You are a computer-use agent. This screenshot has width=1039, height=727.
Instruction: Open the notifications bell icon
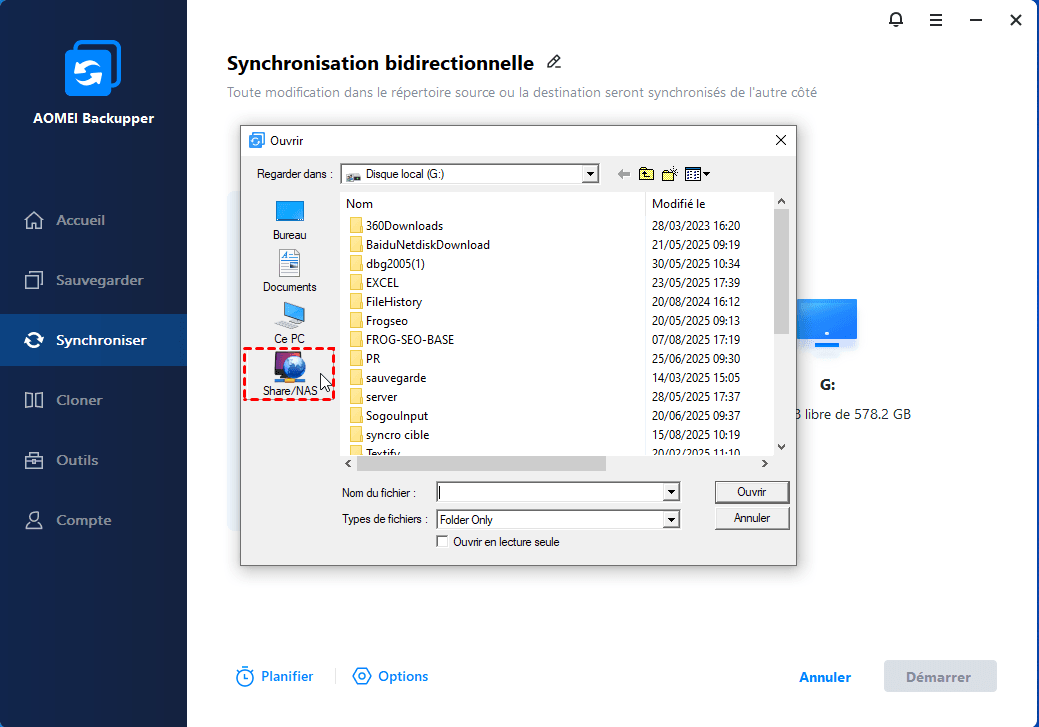(x=895, y=20)
